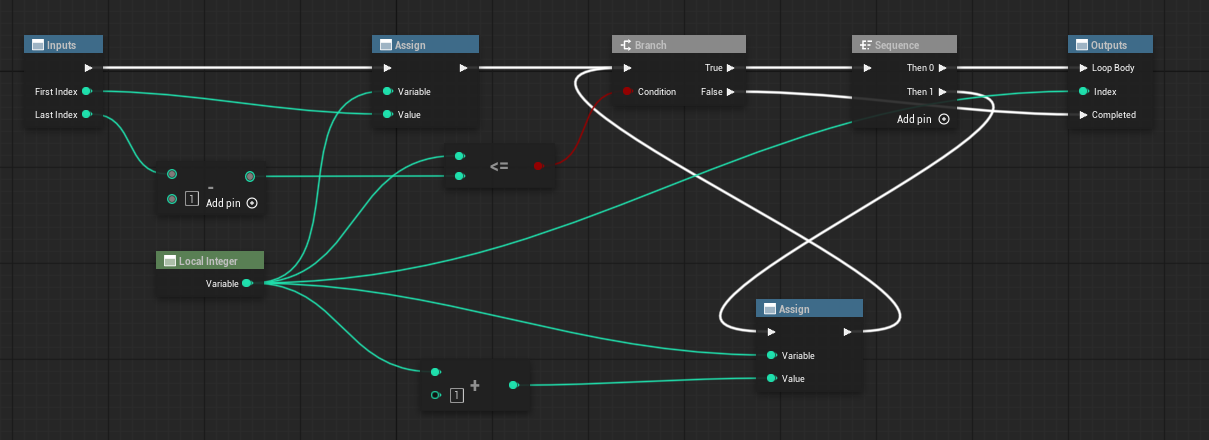Viewport: 1209px width, 440px height.
Task: Click the Add pin plus icon on subtract node
Action: pos(251,203)
